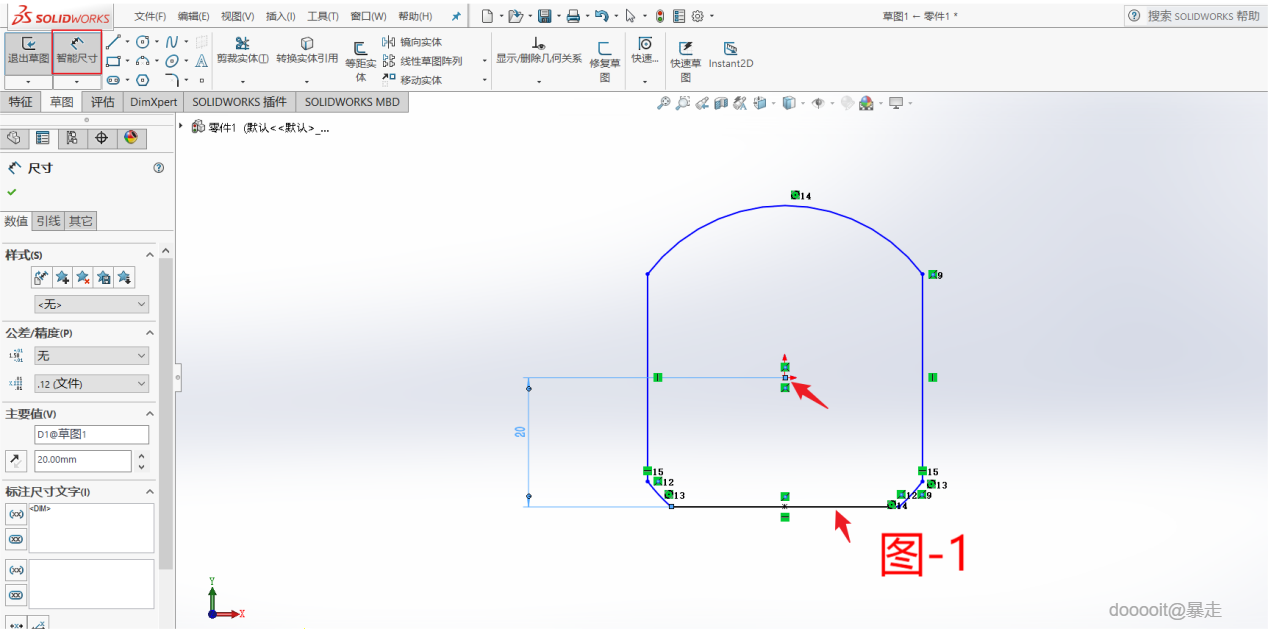Click the Save icon in top toolbar

coord(544,16)
